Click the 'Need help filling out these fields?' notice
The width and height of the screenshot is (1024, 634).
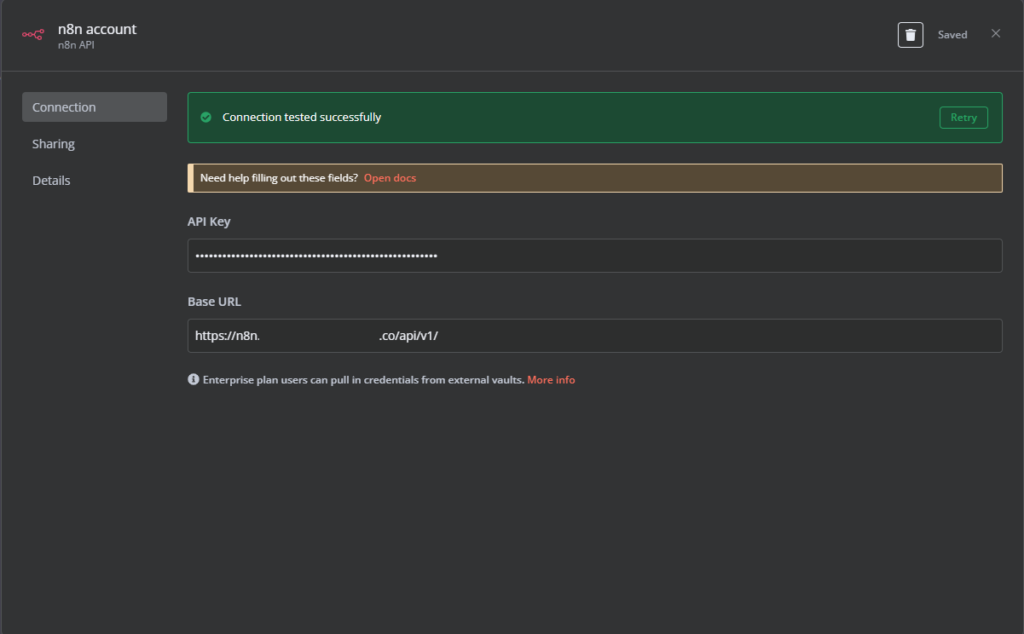(x=279, y=178)
